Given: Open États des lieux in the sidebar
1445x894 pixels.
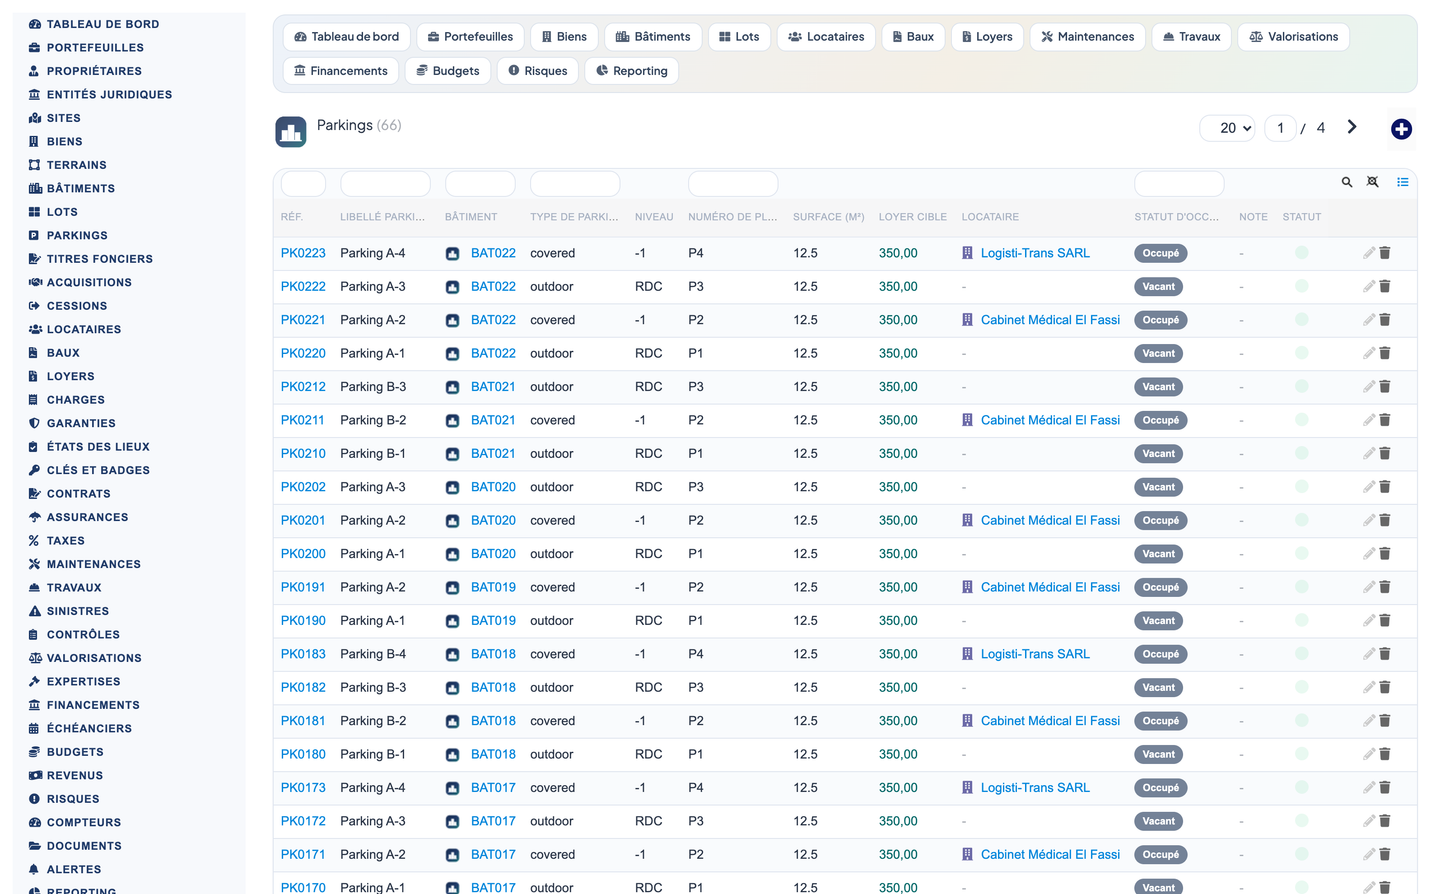Looking at the screenshot, I should point(98,447).
